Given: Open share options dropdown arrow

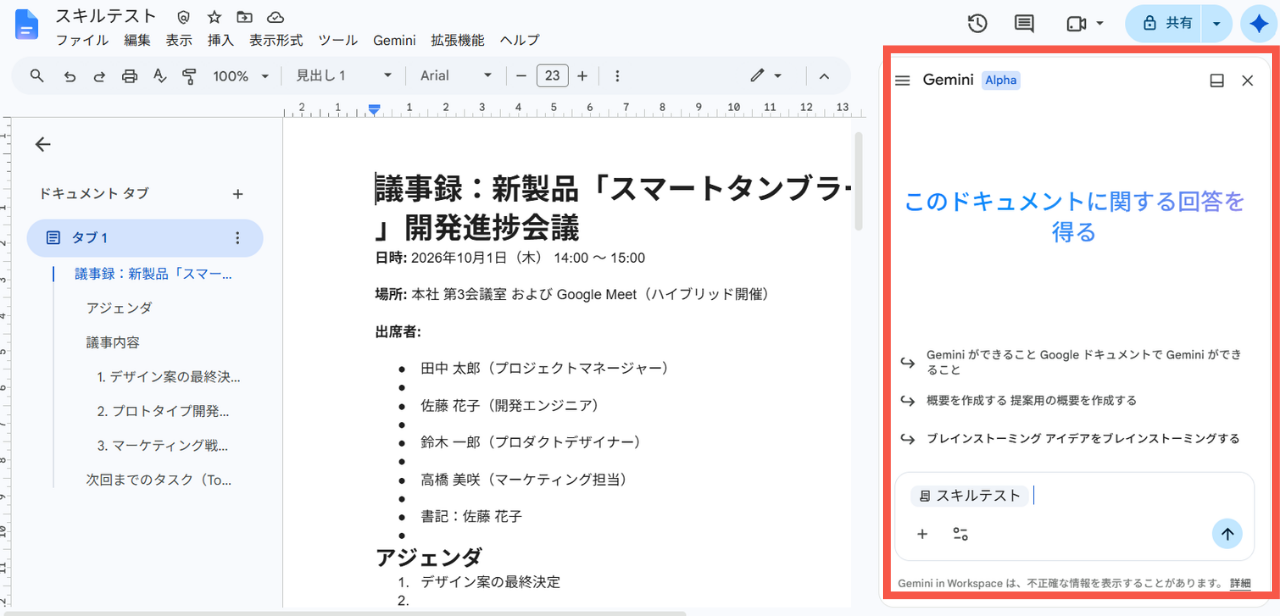Looking at the screenshot, I should click(1216, 23).
